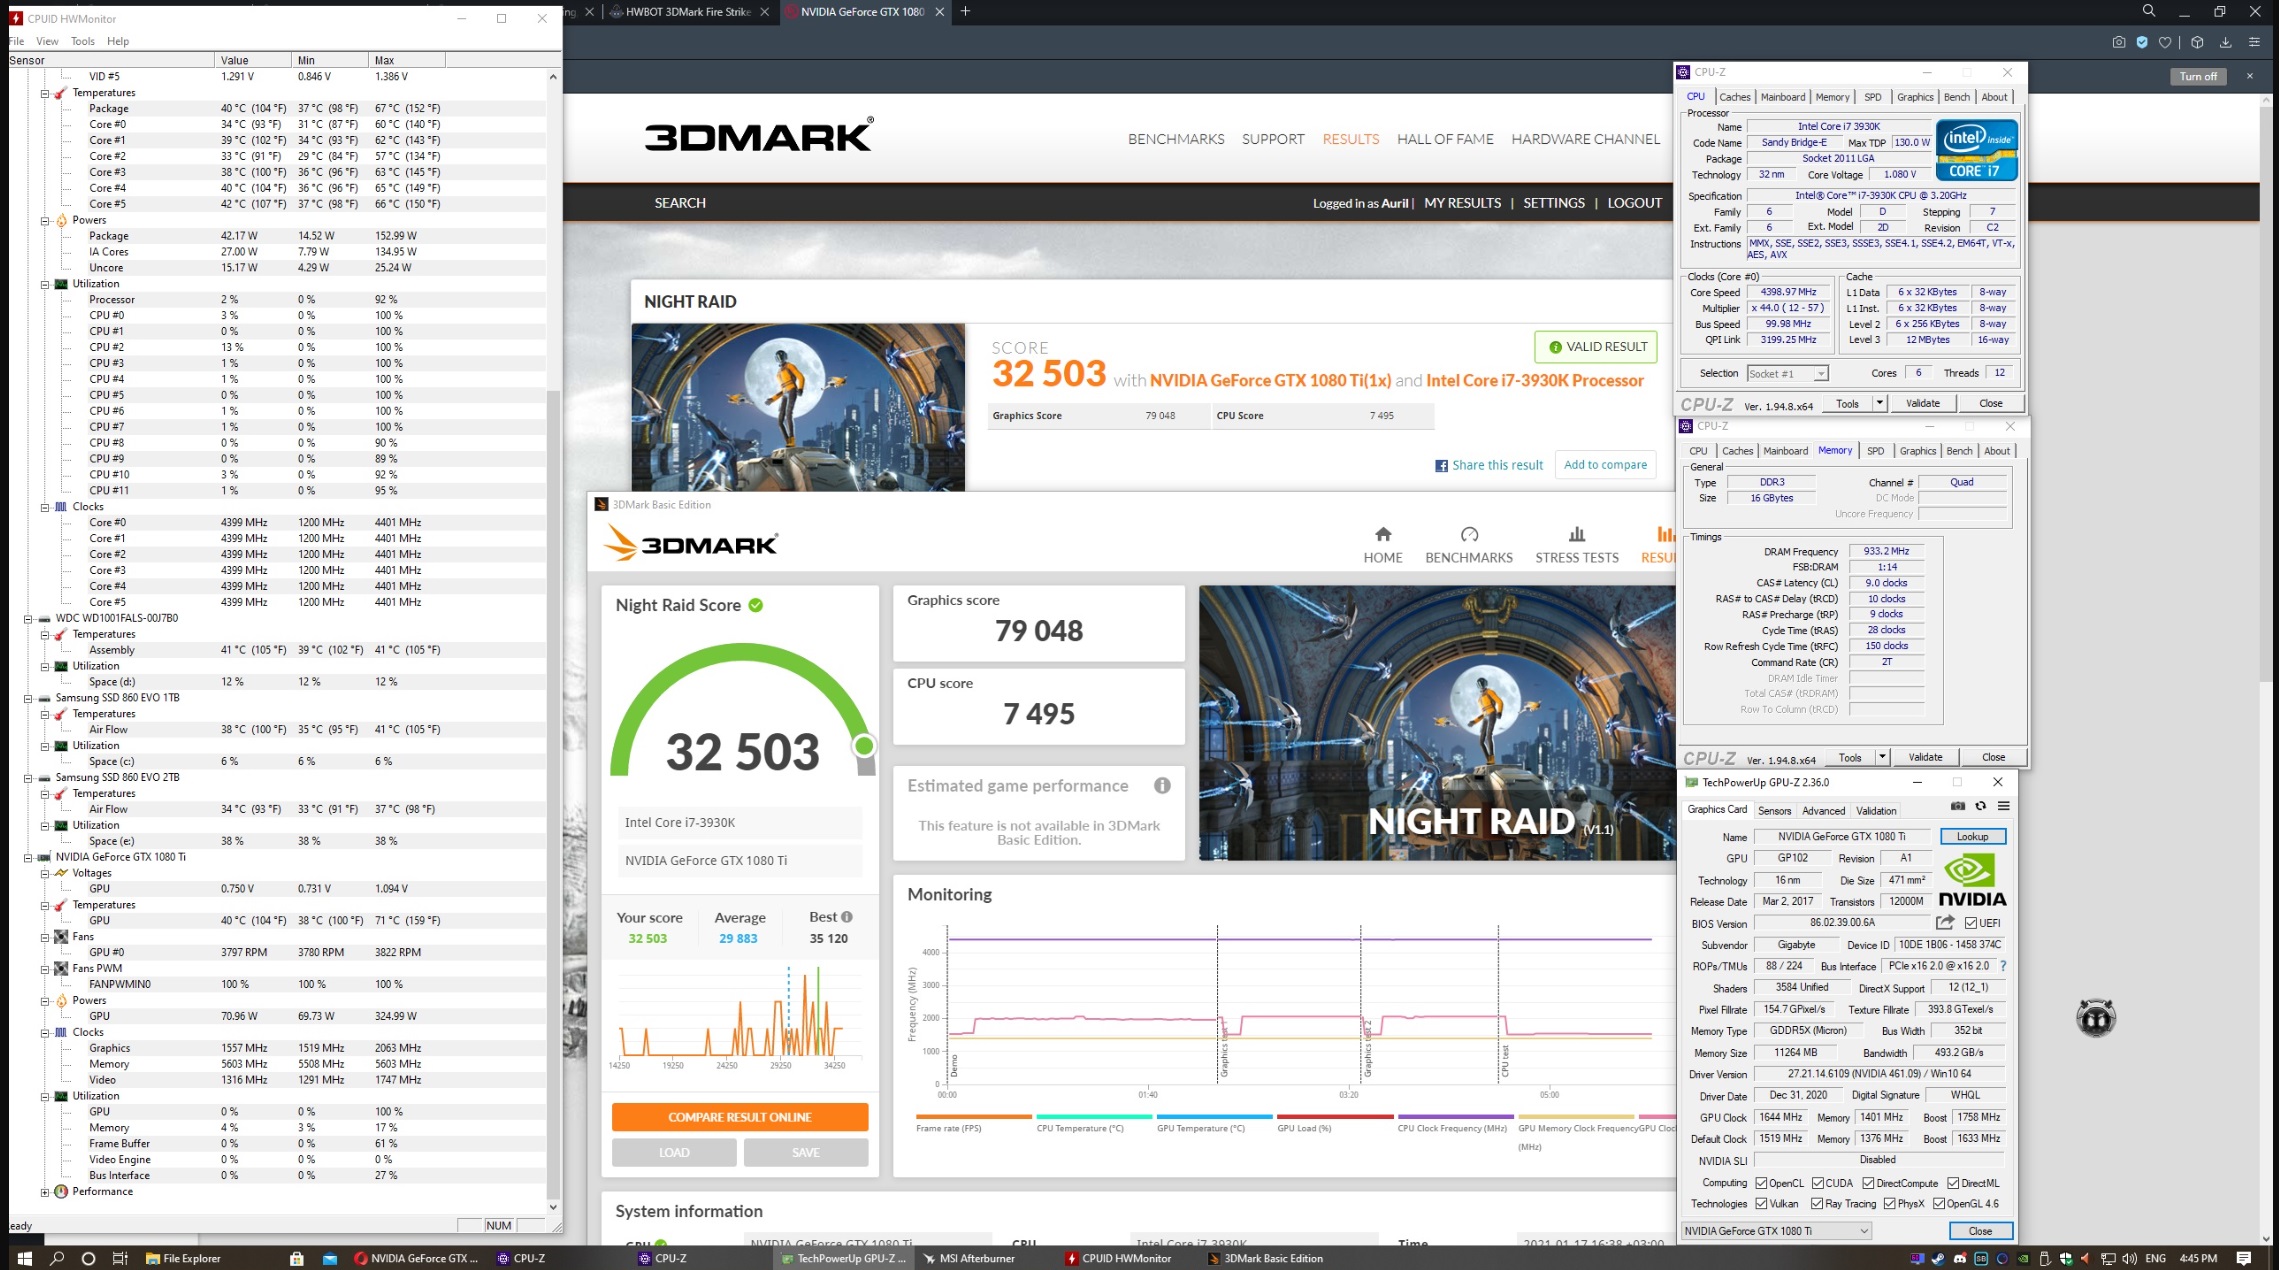
Task: Open 3DMark Home icon
Action: 1383,535
